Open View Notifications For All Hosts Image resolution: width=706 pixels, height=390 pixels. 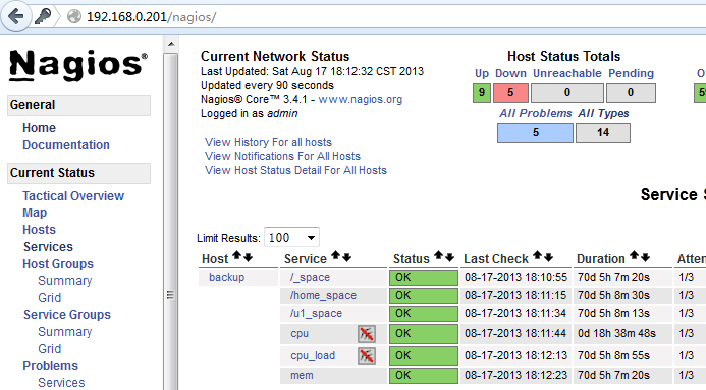[283, 156]
